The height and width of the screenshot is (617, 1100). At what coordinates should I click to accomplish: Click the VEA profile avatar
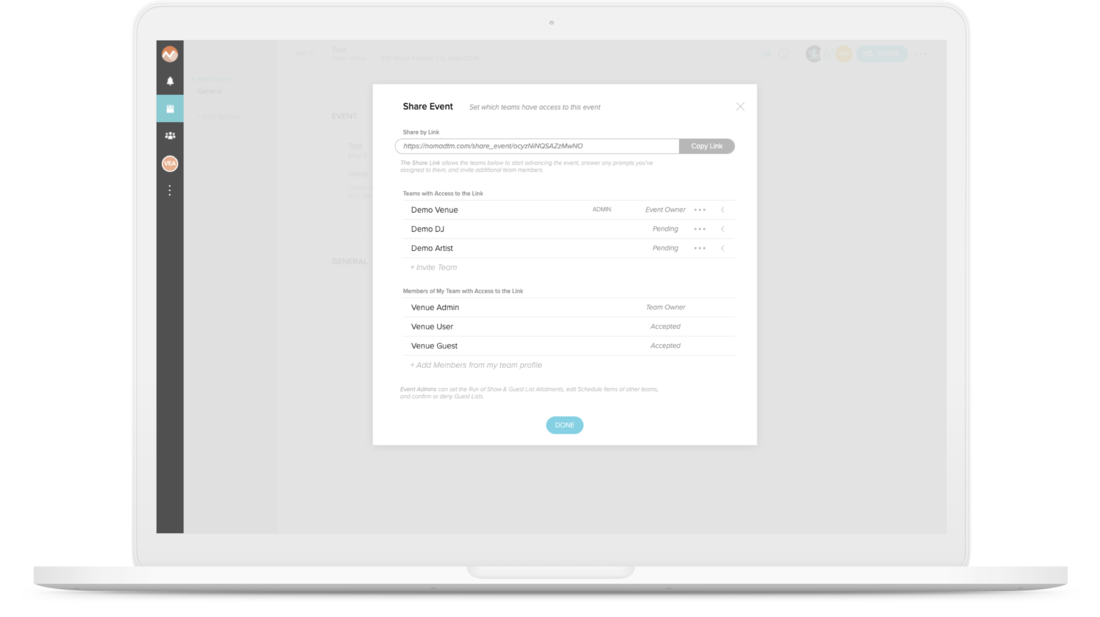pyautogui.click(x=170, y=163)
